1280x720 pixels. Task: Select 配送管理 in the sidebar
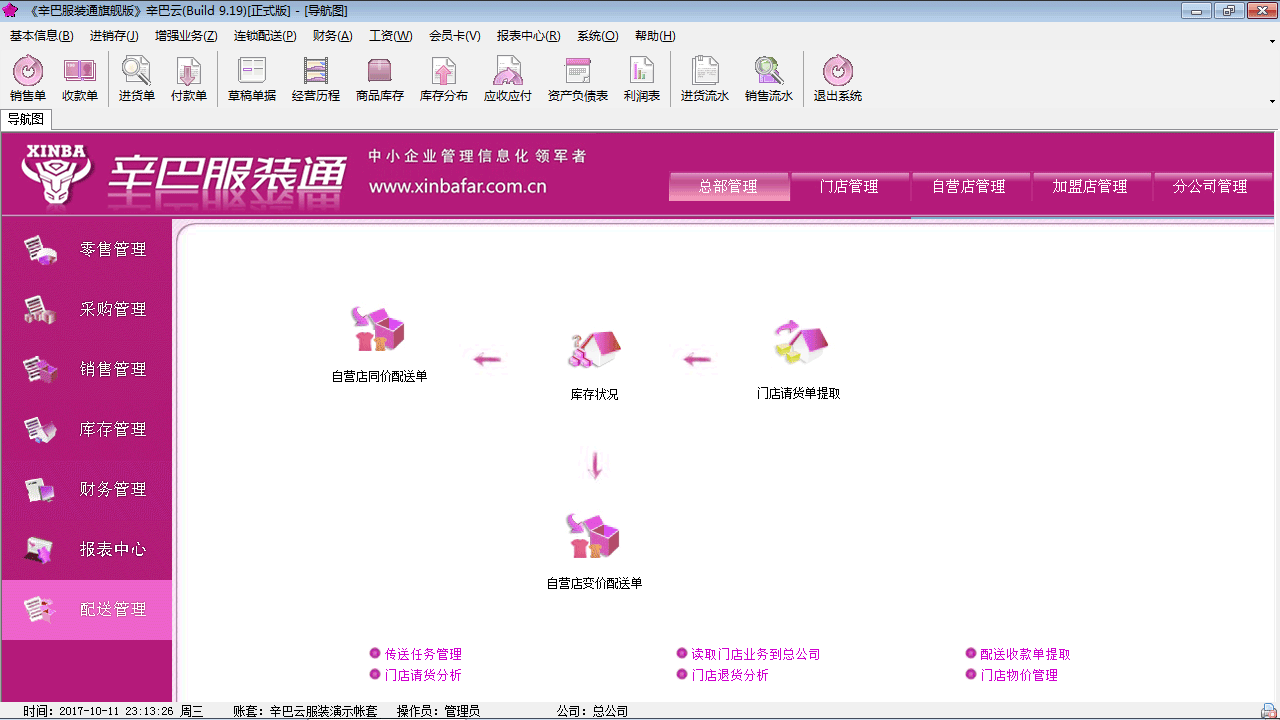pyautogui.click(x=86, y=610)
